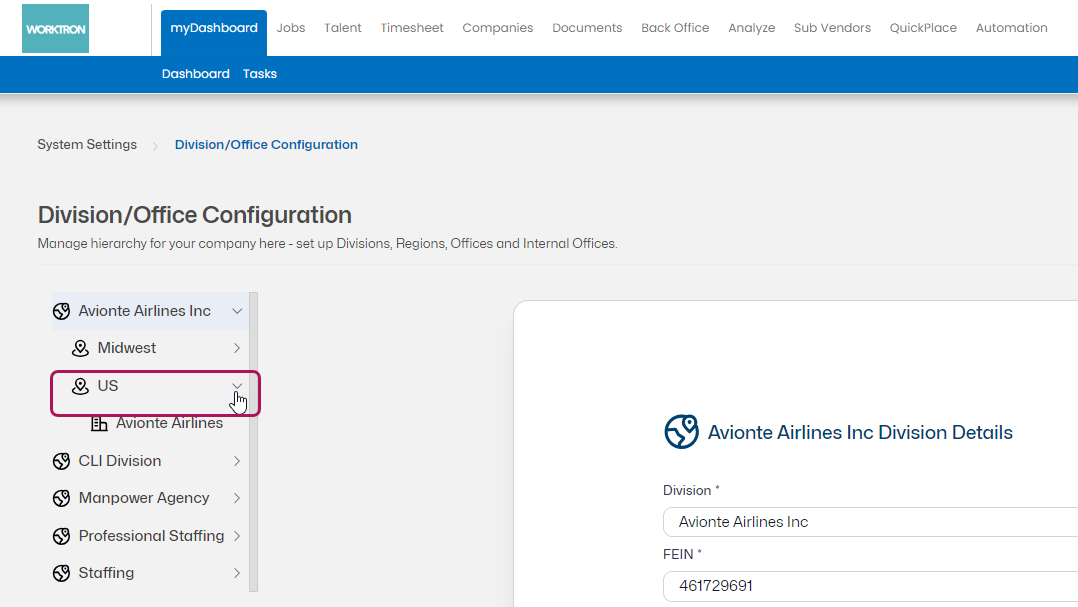
Task: Click the globe icon beside Staffing
Action: point(61,573)
